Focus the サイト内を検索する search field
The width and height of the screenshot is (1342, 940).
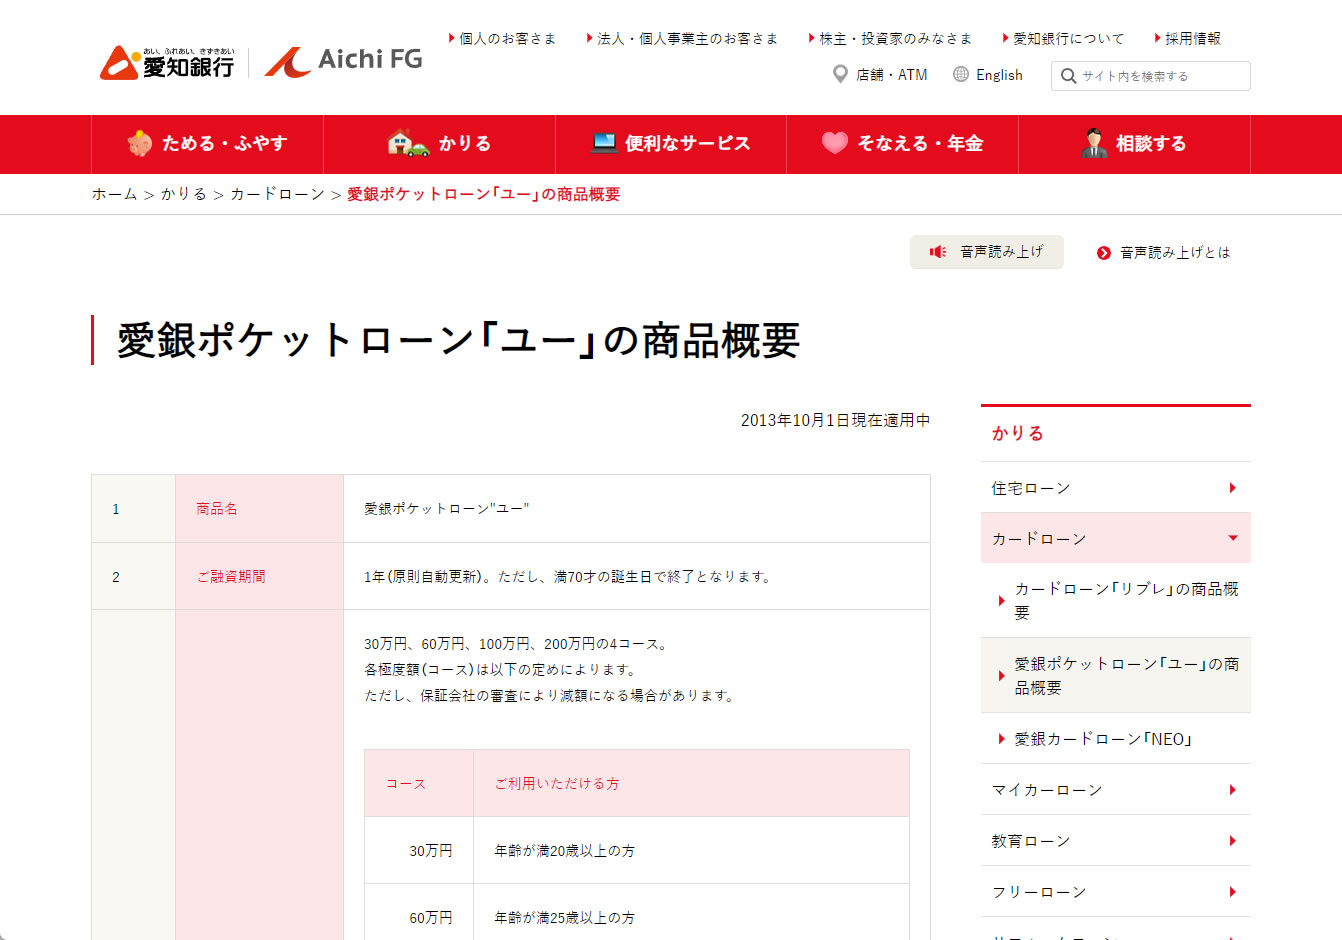click(x=1160, y=76)
